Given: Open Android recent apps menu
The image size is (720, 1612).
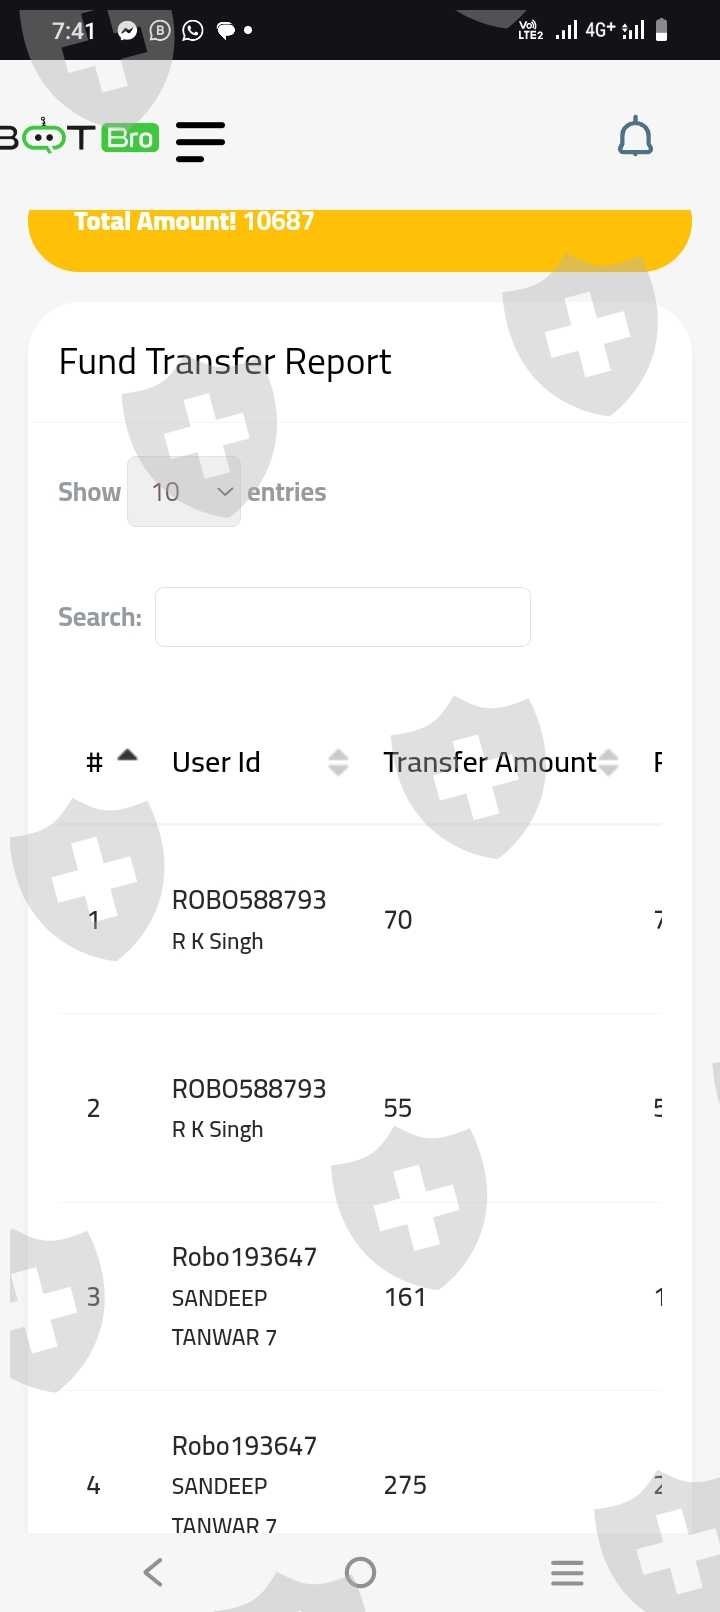Looking at the screenshot, I should coord(566,1572).
